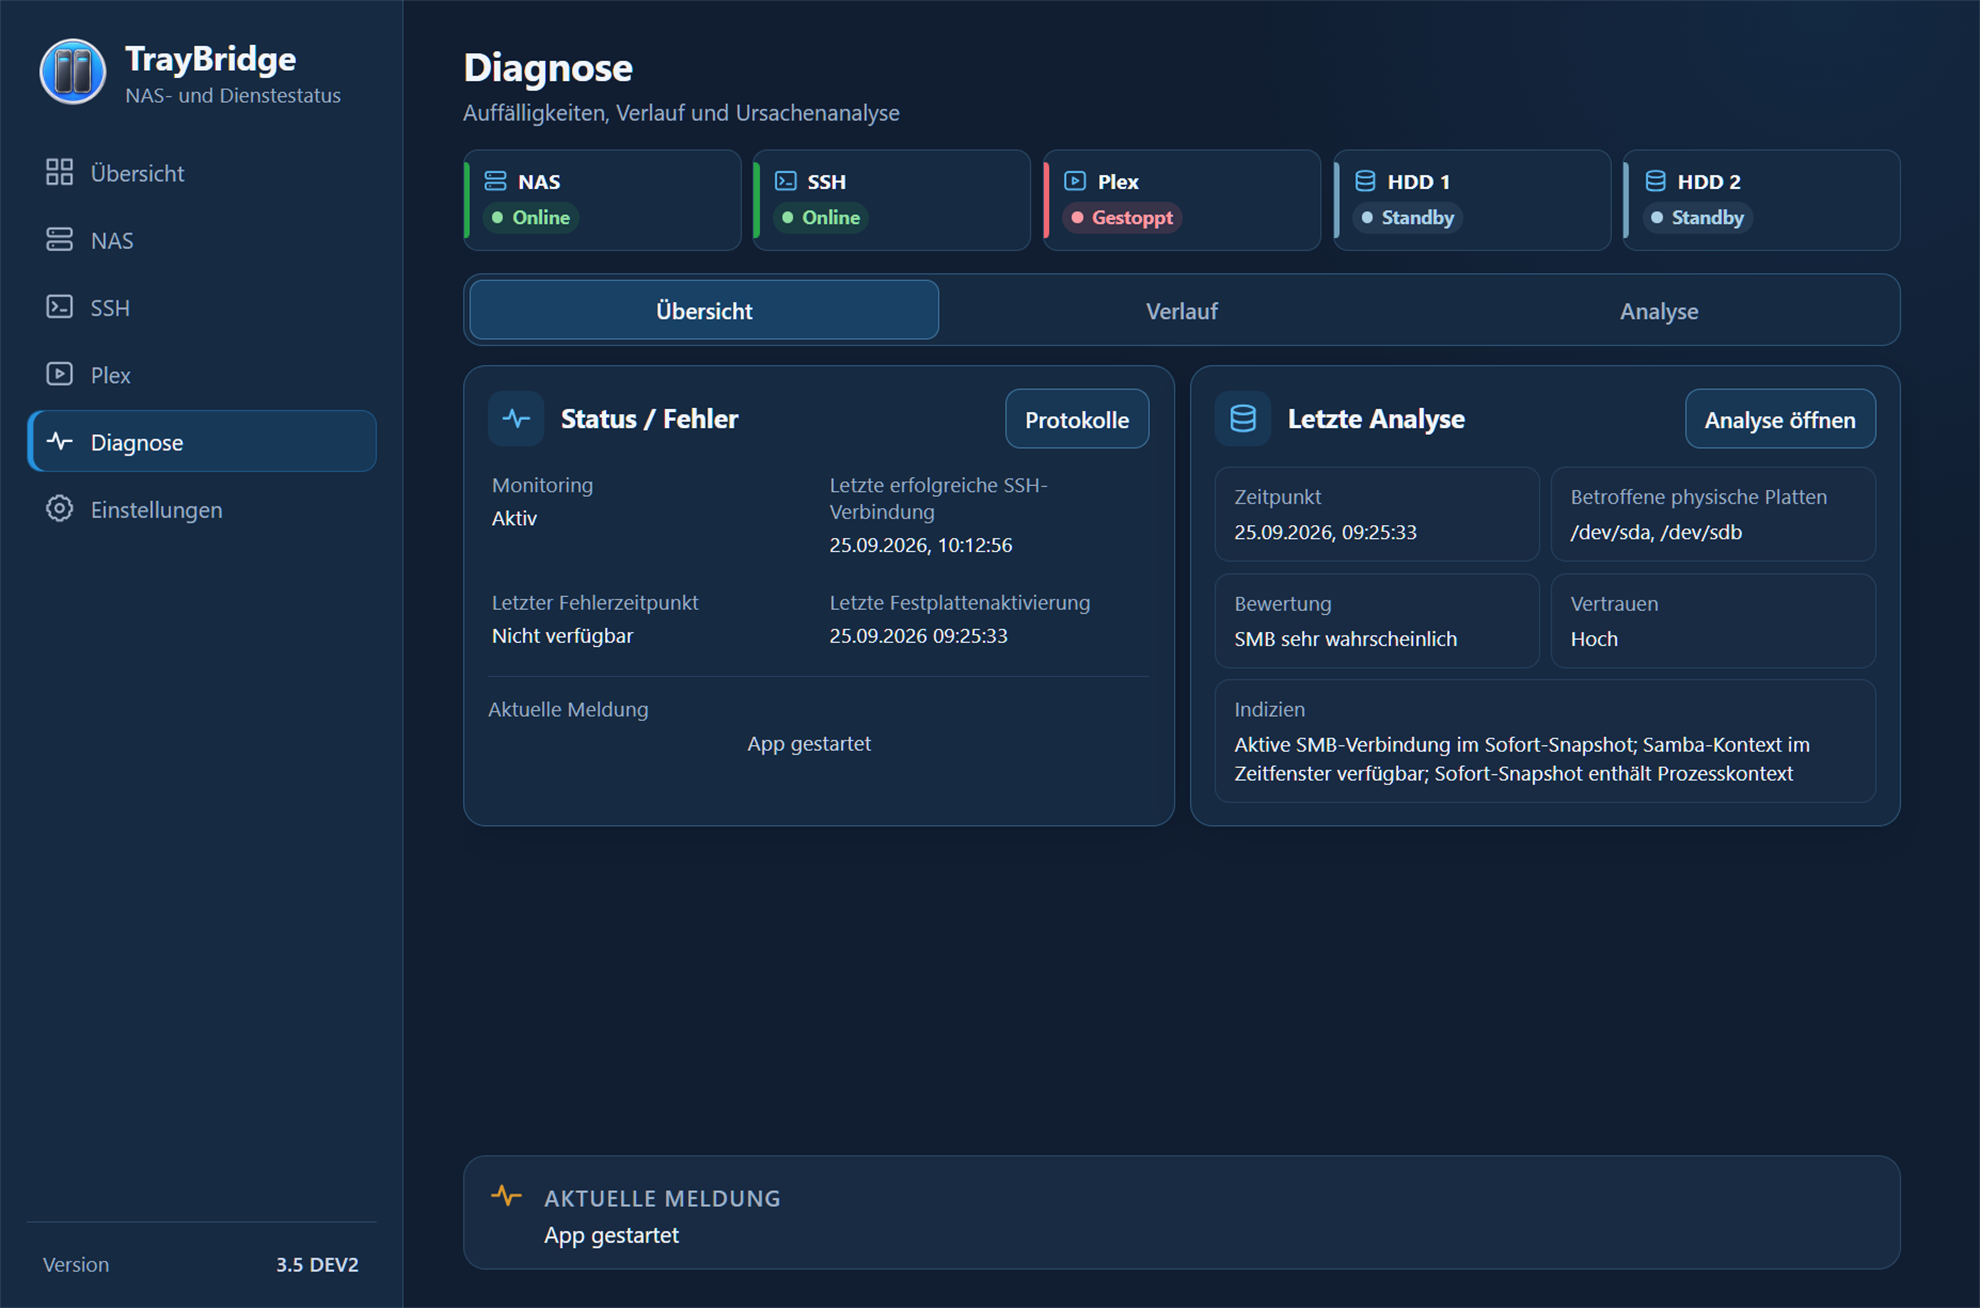This screenshot has width=1980, height=1308.
Task: Click the Plex play icon in sidebar
Action: tap(59, 374)
